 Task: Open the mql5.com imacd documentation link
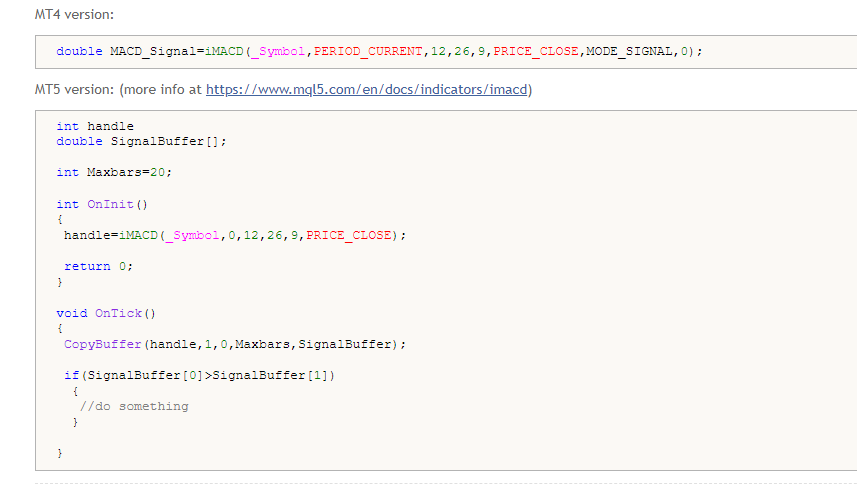tap(366, 90)
